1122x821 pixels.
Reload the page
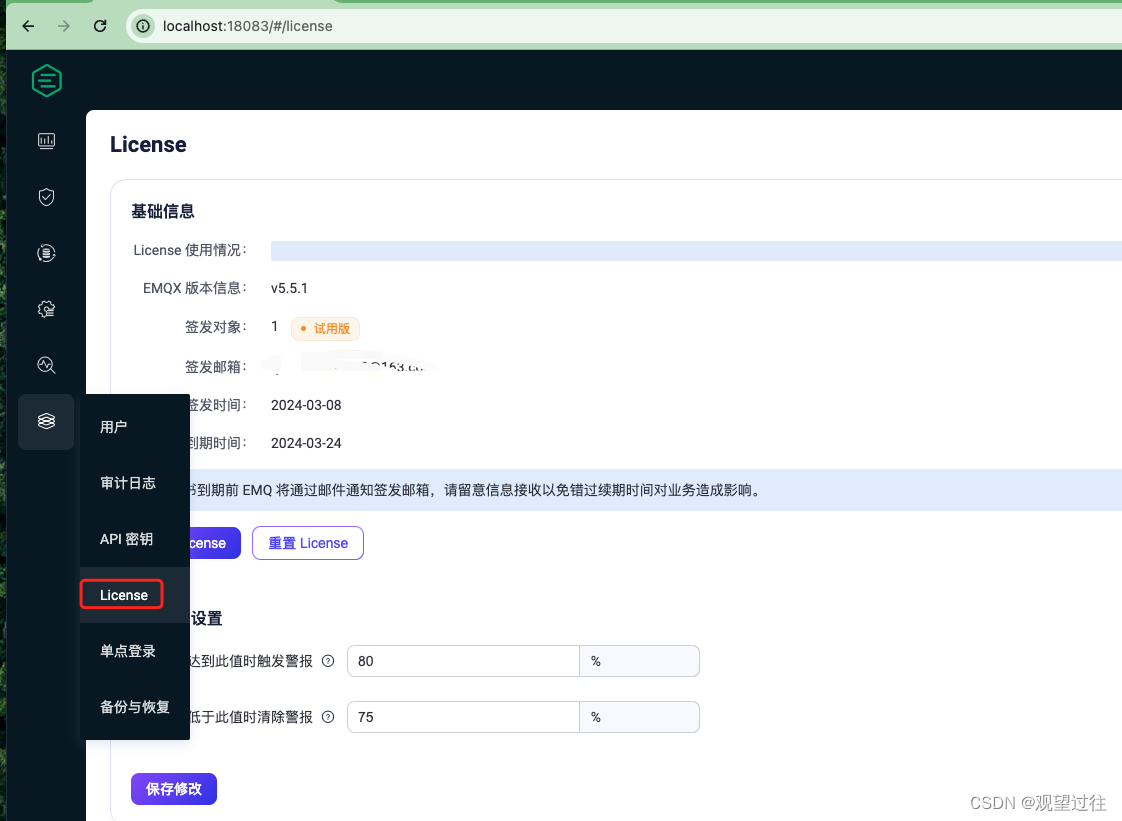click(100, 26)
